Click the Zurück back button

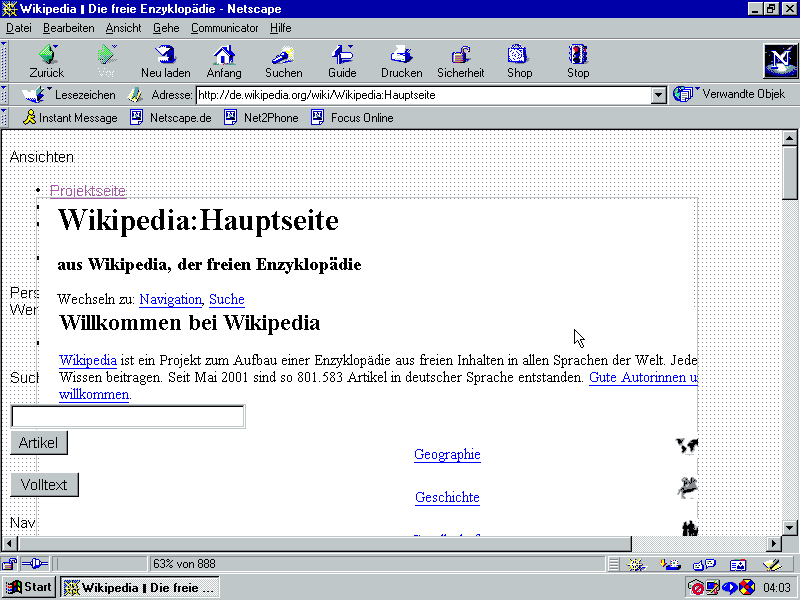click(x=46, y=61)
